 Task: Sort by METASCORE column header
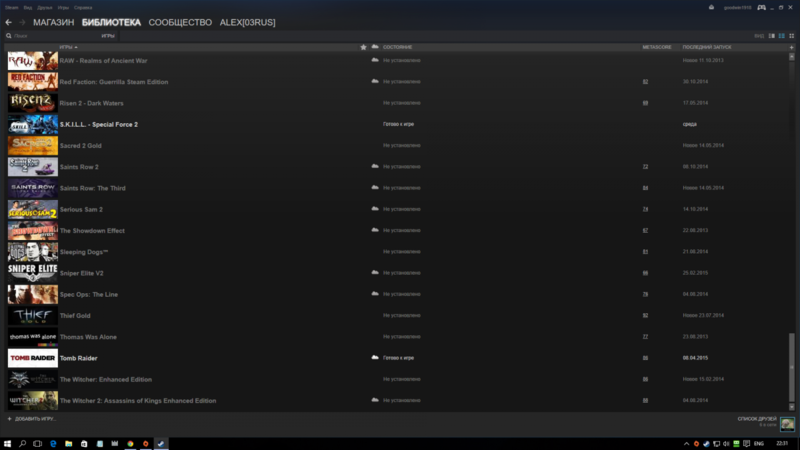coord(657,47)
